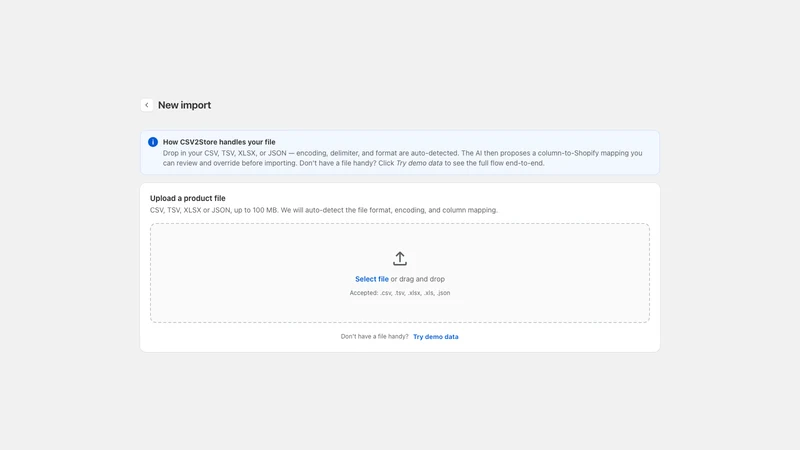Click the 'CSV, TSV, XLSX or JSON, up to 100 MB' description
800x450 pixels.
point(323,210)
